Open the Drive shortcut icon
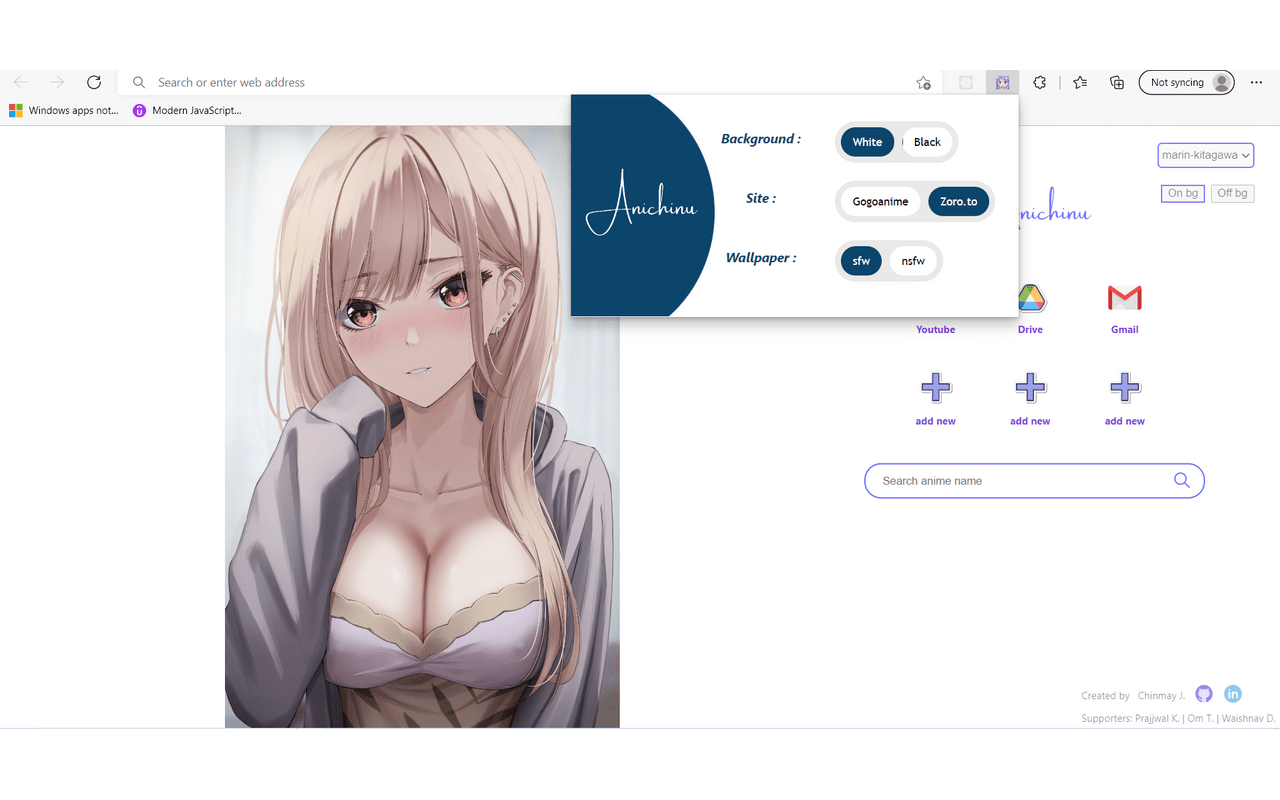1280x800 pixels. (1030, 298)
